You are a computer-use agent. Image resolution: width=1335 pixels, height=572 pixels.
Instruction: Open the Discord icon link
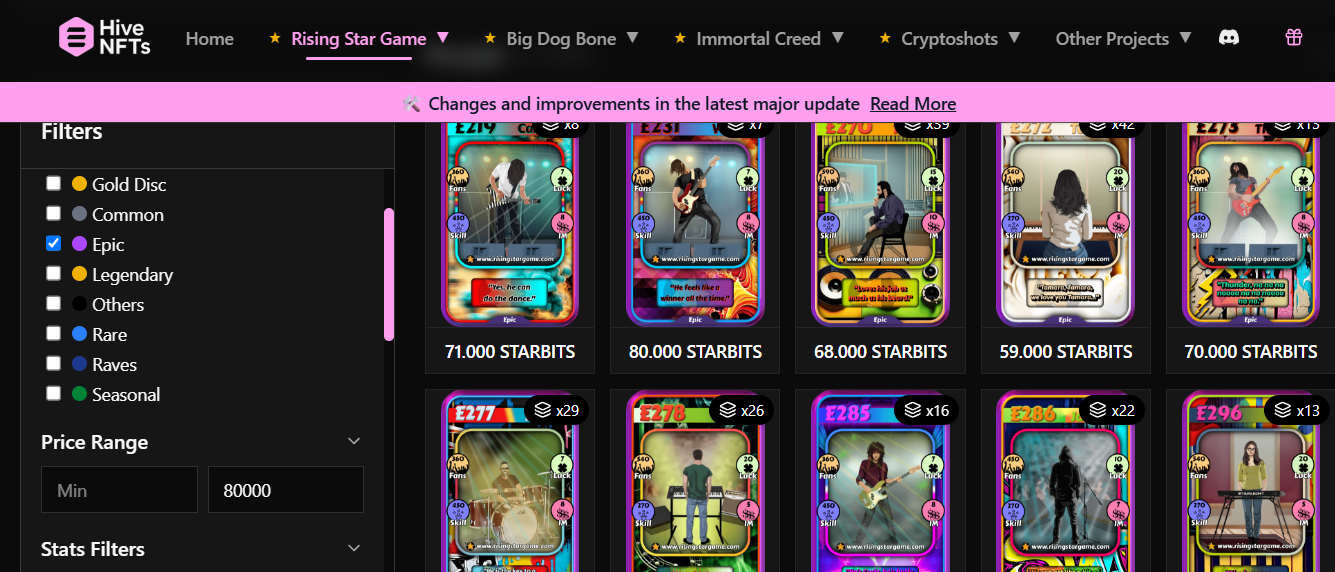[x=1229, y=38]
